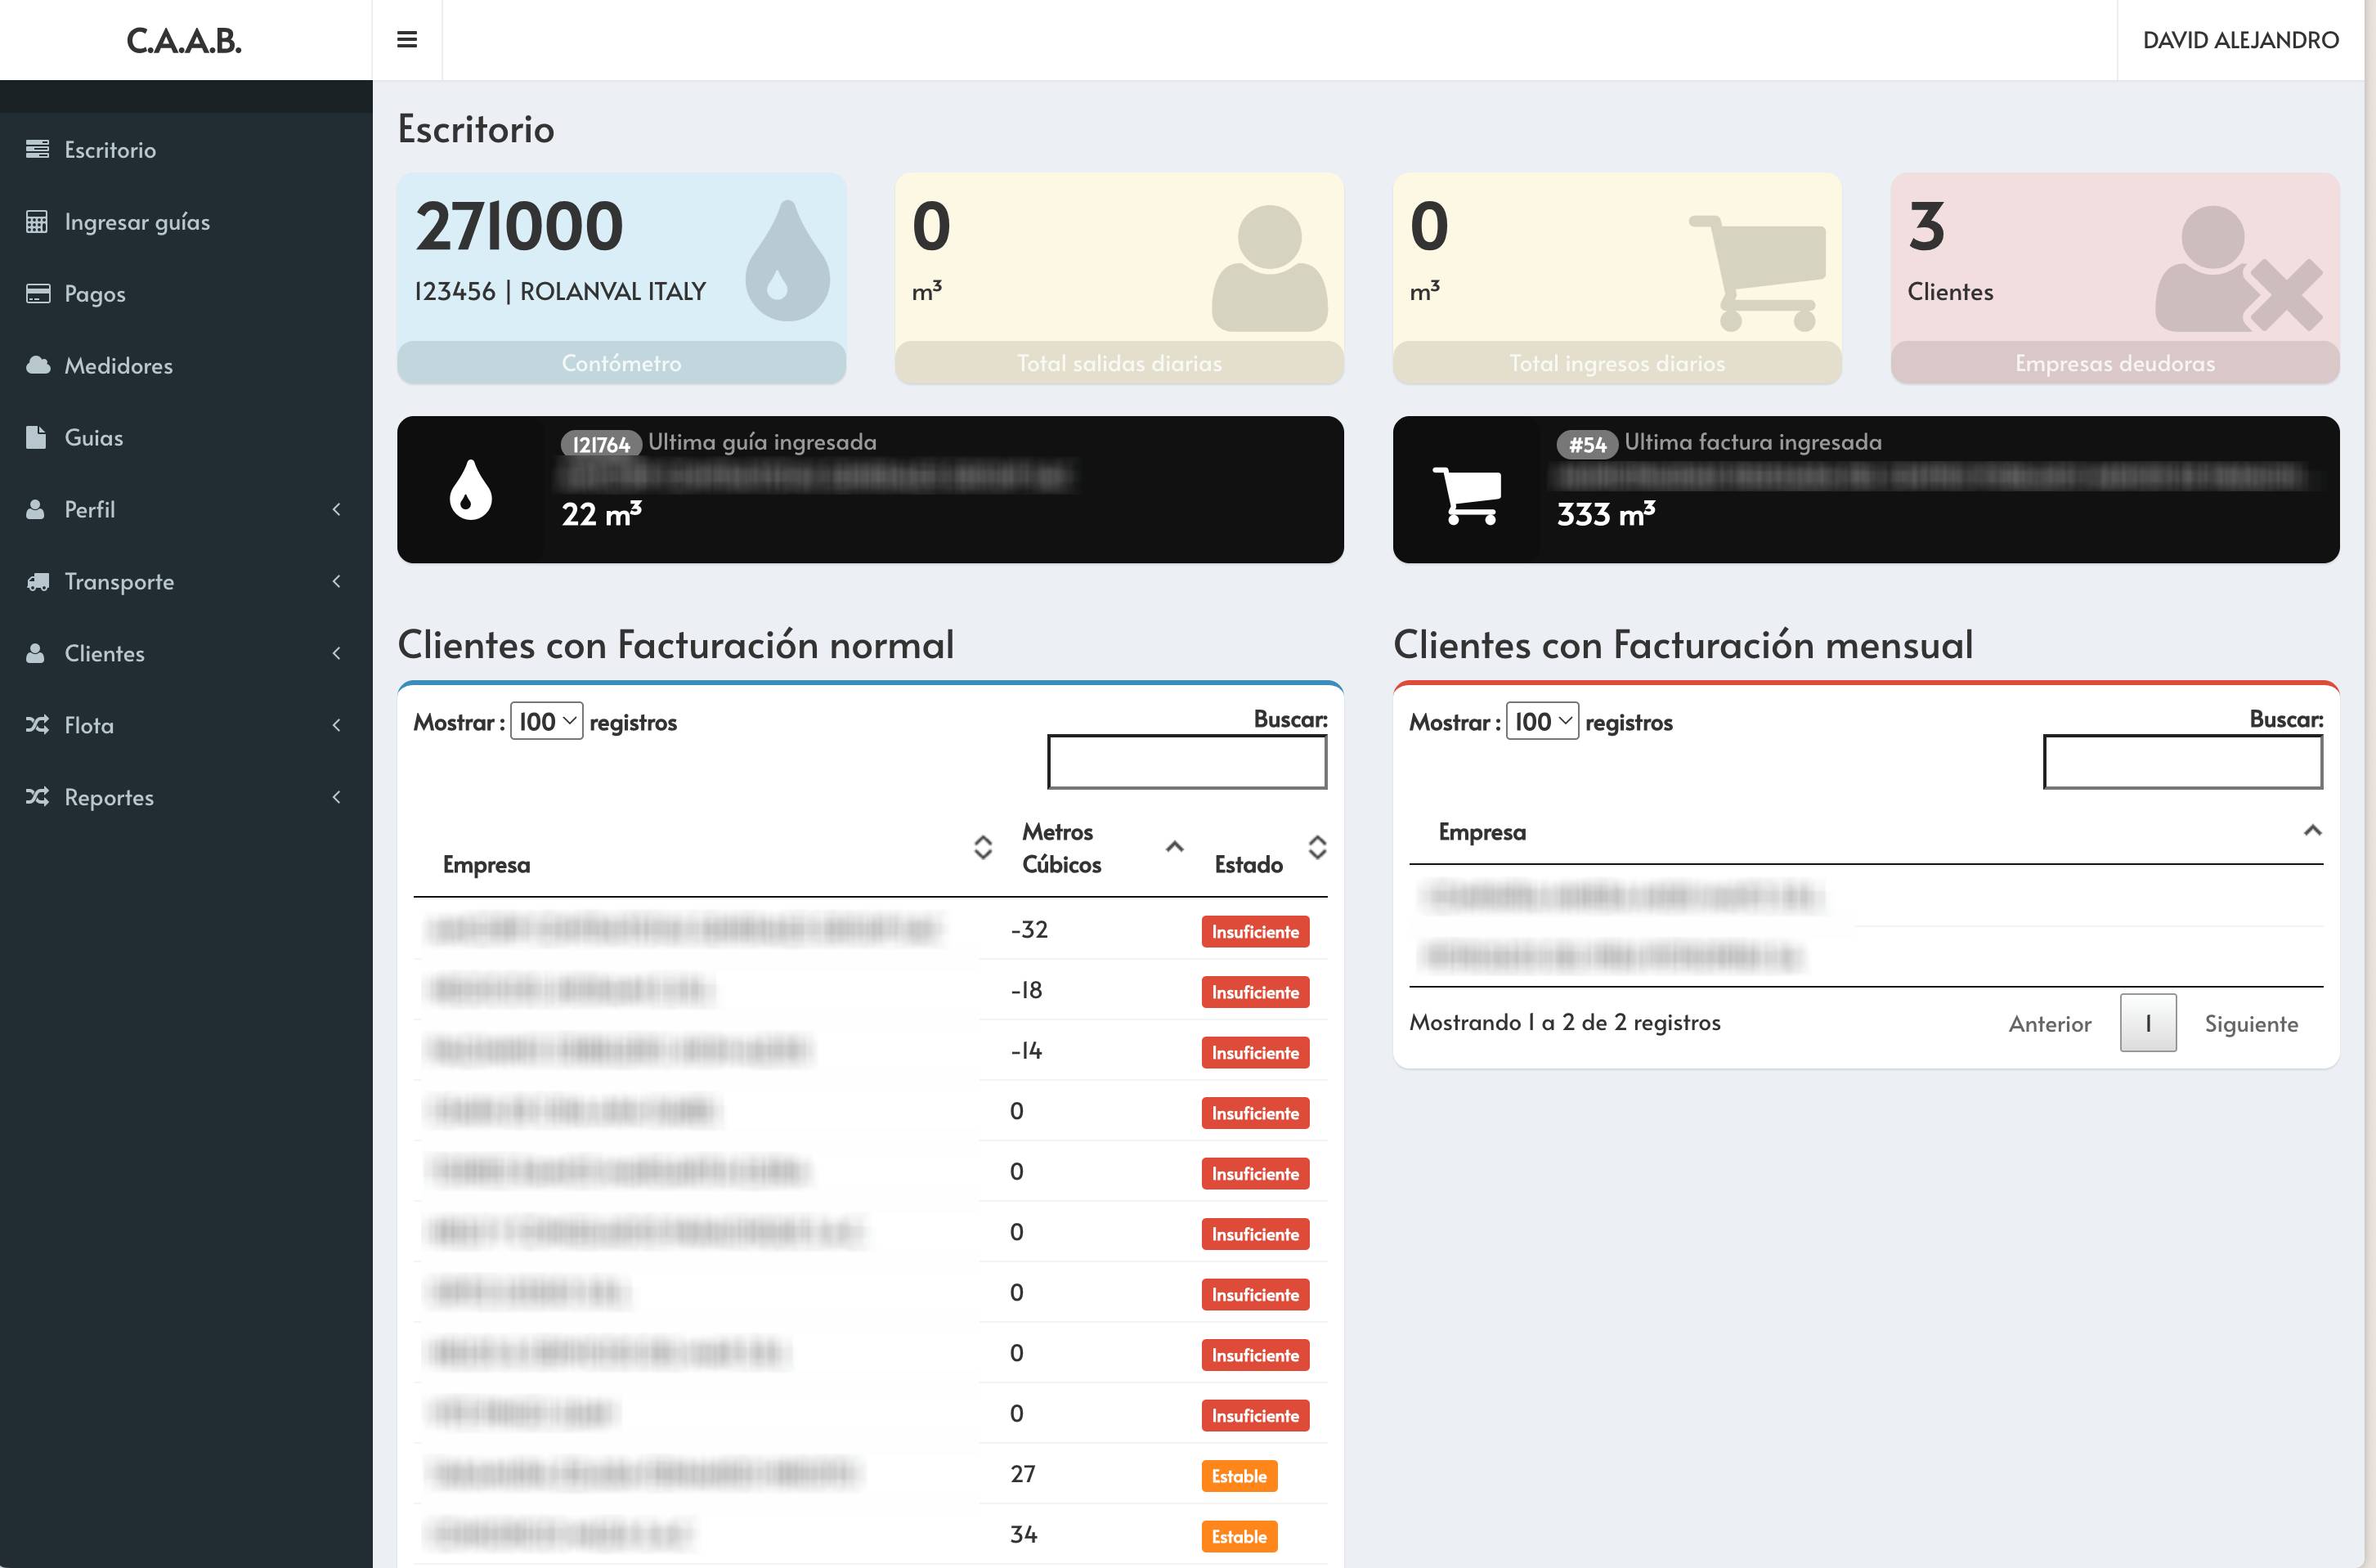Click the user-remove icon in Empresas deudoras card
This screenshot has width=2376, height=1568.
pos(2239,268)
